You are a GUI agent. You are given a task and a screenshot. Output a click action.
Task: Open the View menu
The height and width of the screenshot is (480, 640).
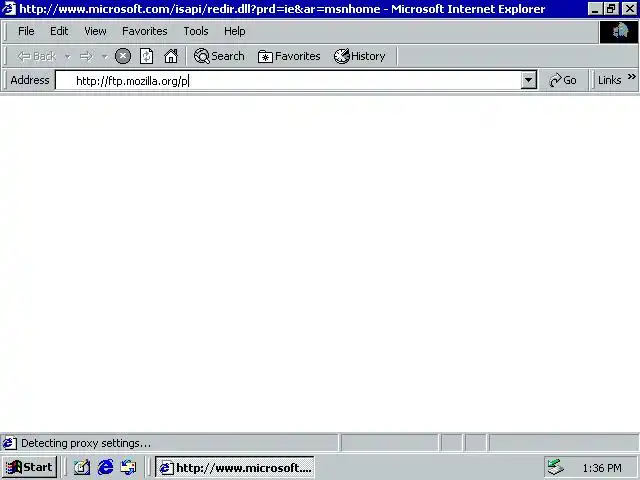(x=95, y=31)
